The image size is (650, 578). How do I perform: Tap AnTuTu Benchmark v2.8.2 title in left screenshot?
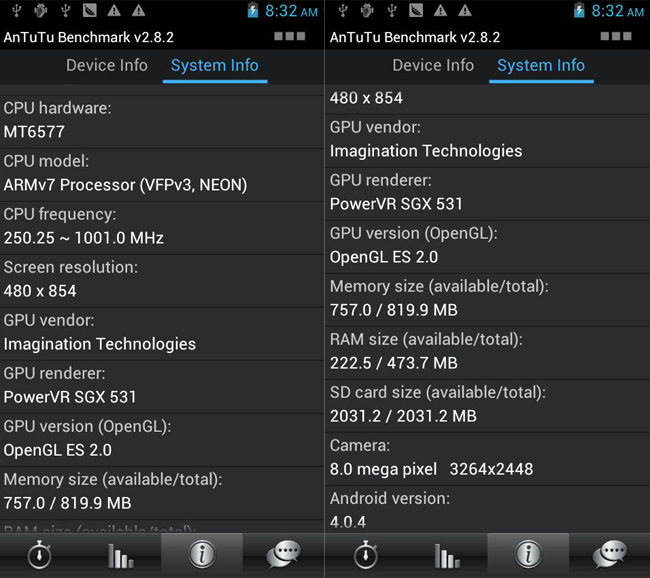tap(89, 38)
